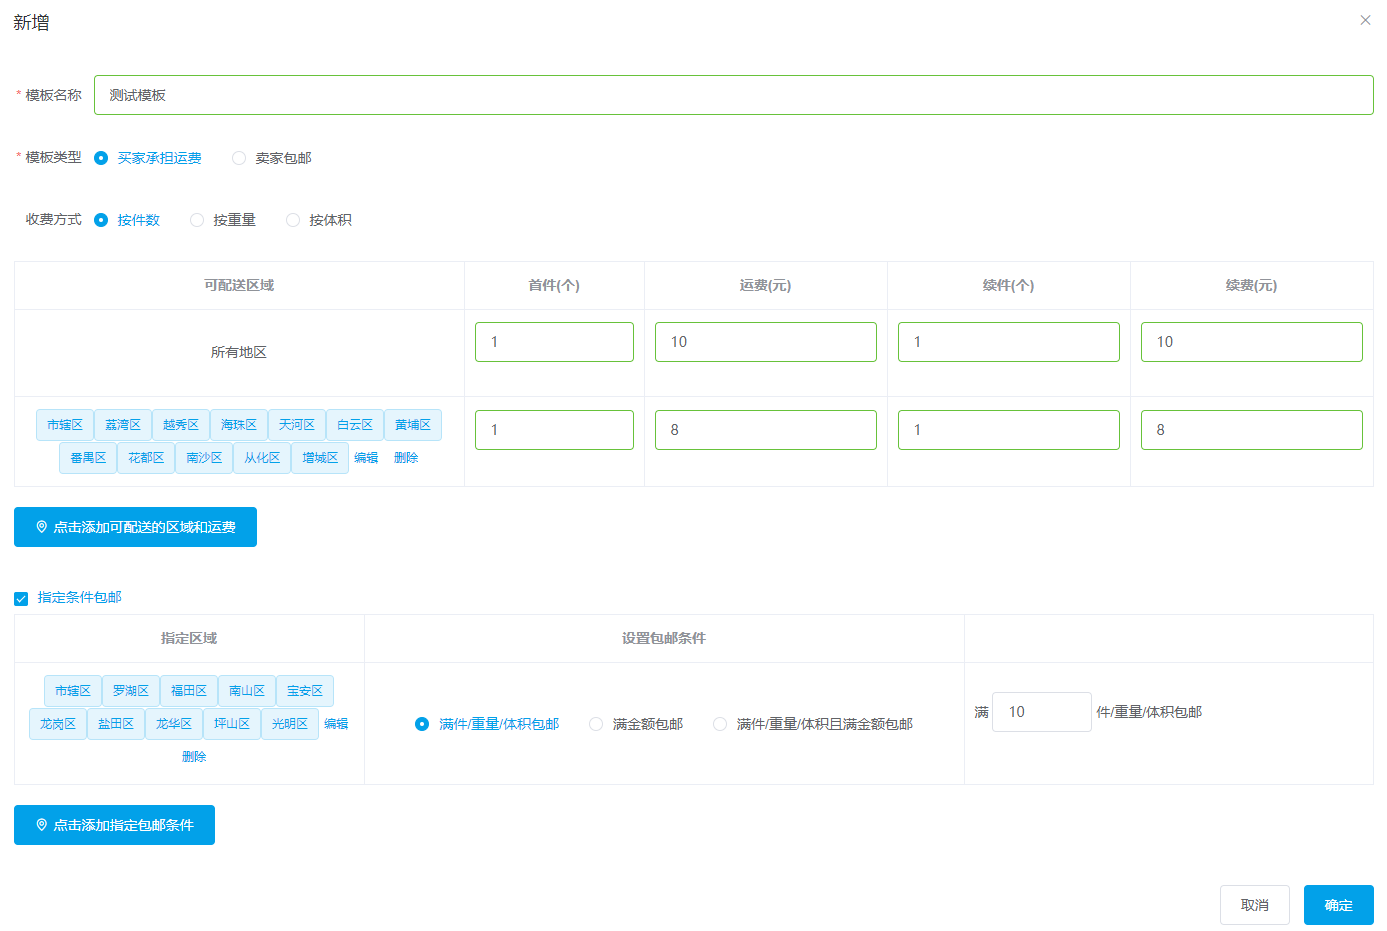This screenshot has width=1387, height=931.
Task: Click the 满 quantity input with 10
Action: pos(1041,712)
